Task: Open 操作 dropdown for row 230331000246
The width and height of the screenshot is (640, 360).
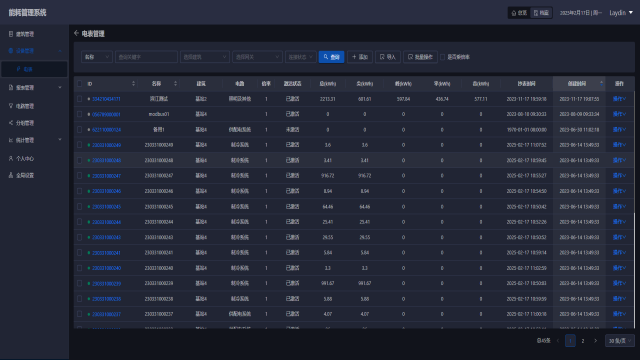Action: pos(619,191)
